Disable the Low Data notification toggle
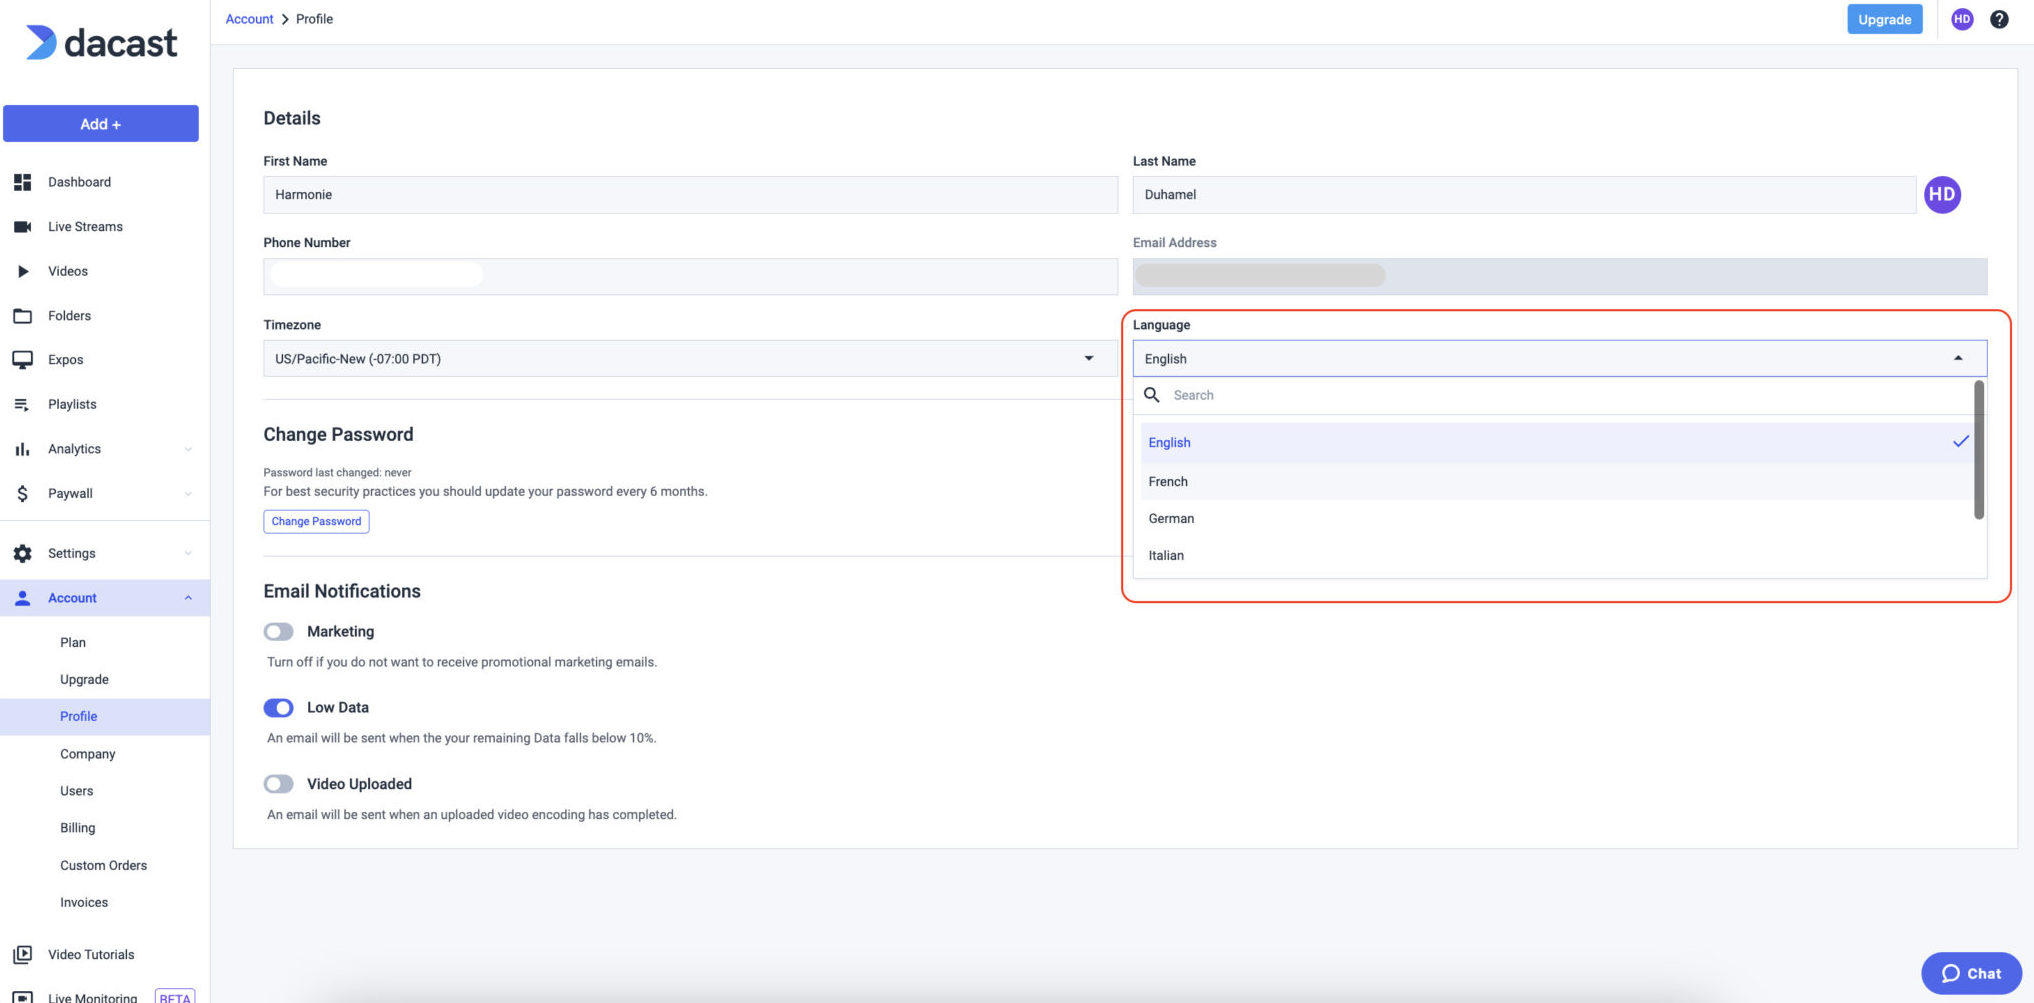The height and width of the screenshot is (1003, 2034). pos(278,708)
